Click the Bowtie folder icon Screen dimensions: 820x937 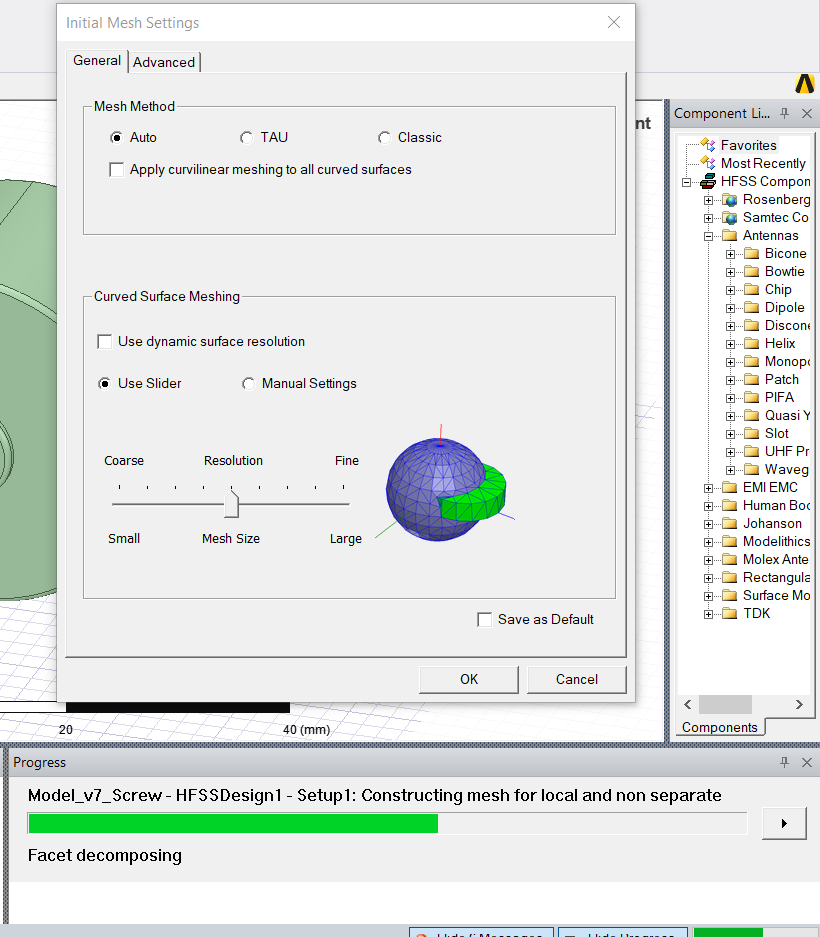(752, 271)
